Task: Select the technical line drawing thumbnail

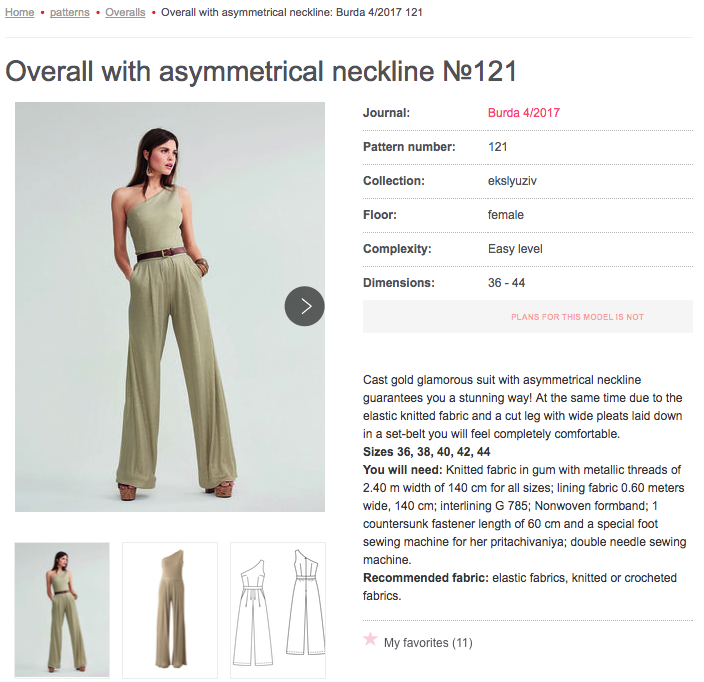Action: pyautogui.click(x=278, y=610)
